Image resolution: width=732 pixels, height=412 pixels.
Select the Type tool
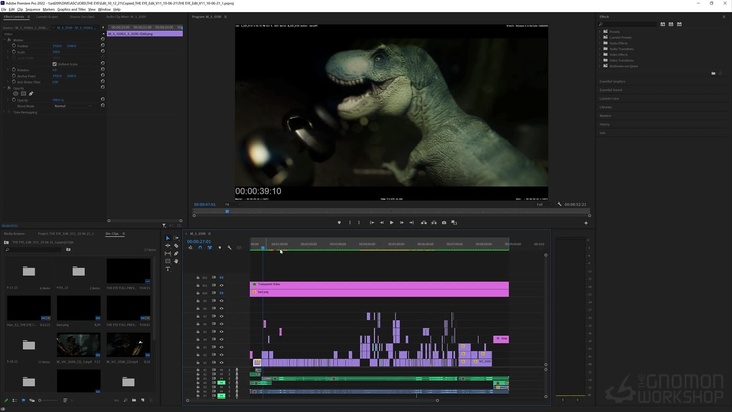pyautogui.click(x=168, y=269)
